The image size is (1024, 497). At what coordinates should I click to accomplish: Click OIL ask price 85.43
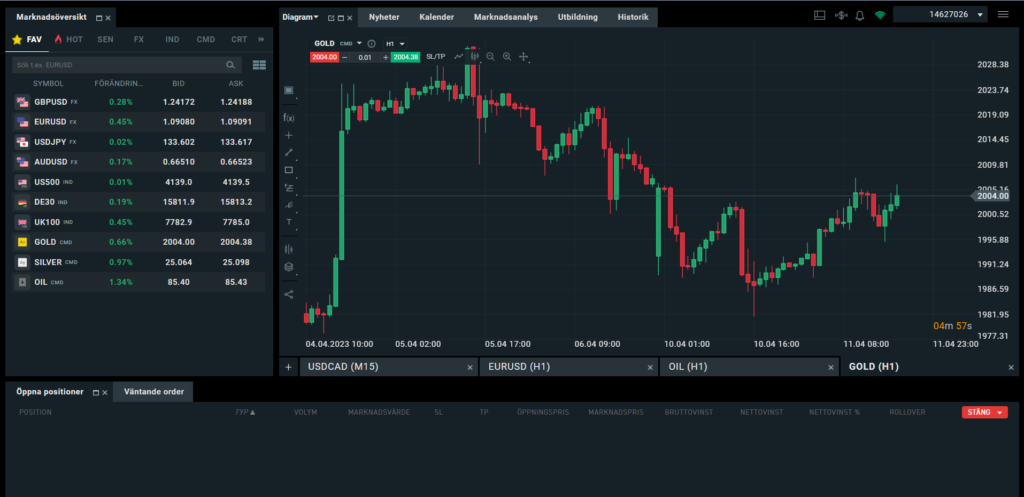click(x=236, y=282)
